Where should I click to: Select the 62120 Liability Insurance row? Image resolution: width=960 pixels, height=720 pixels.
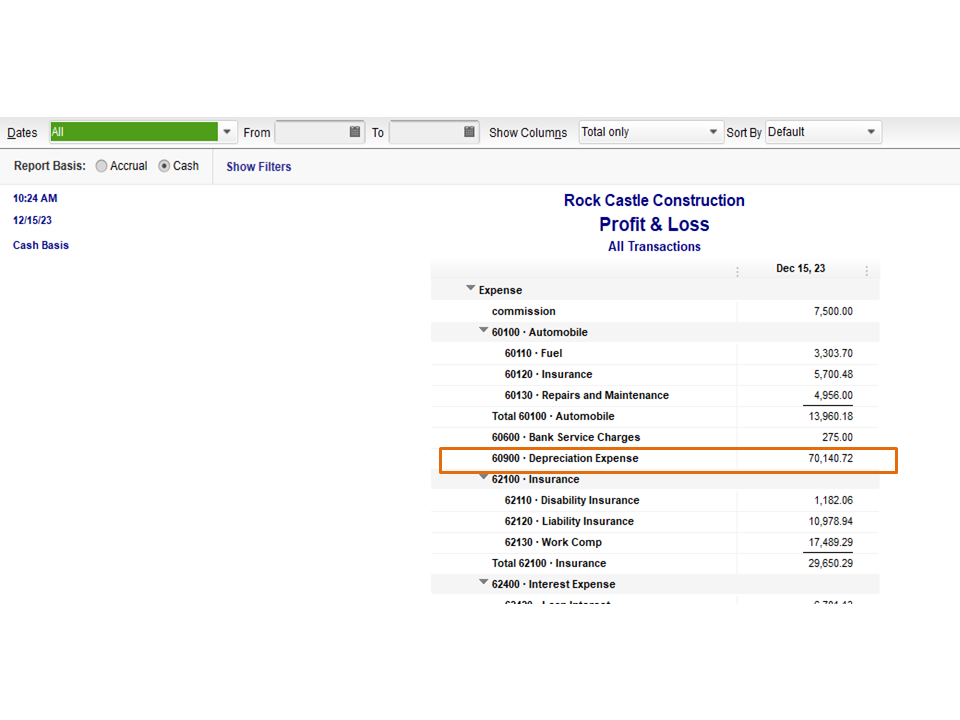point(655,521)
